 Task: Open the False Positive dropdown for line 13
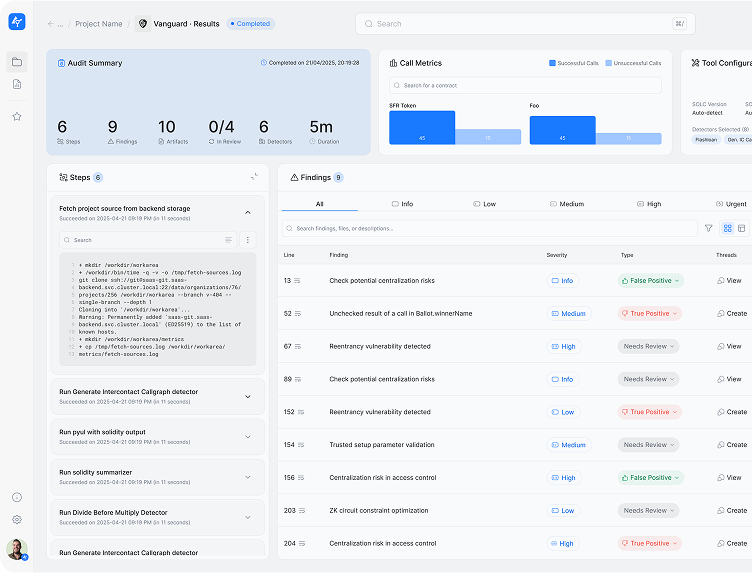[650, 281]
